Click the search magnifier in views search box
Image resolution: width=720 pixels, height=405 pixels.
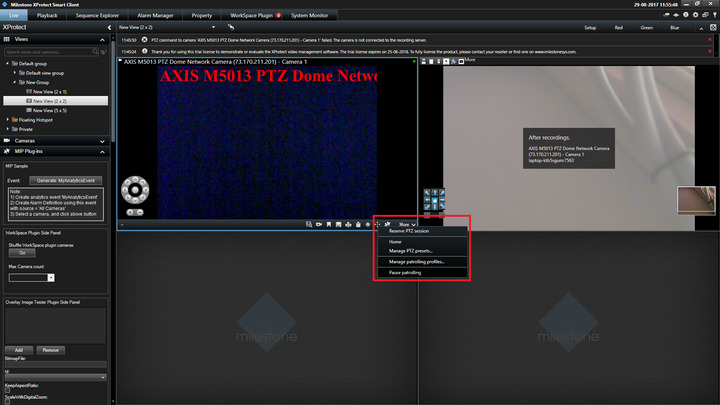(96, 52)
